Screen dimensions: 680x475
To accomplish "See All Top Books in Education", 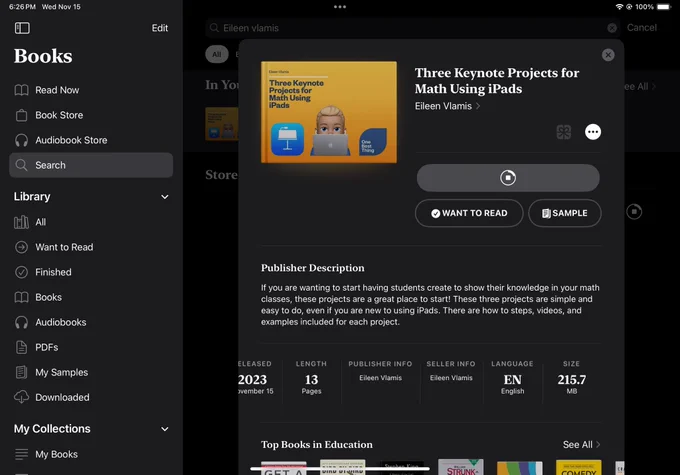I will tap(581, 445).
